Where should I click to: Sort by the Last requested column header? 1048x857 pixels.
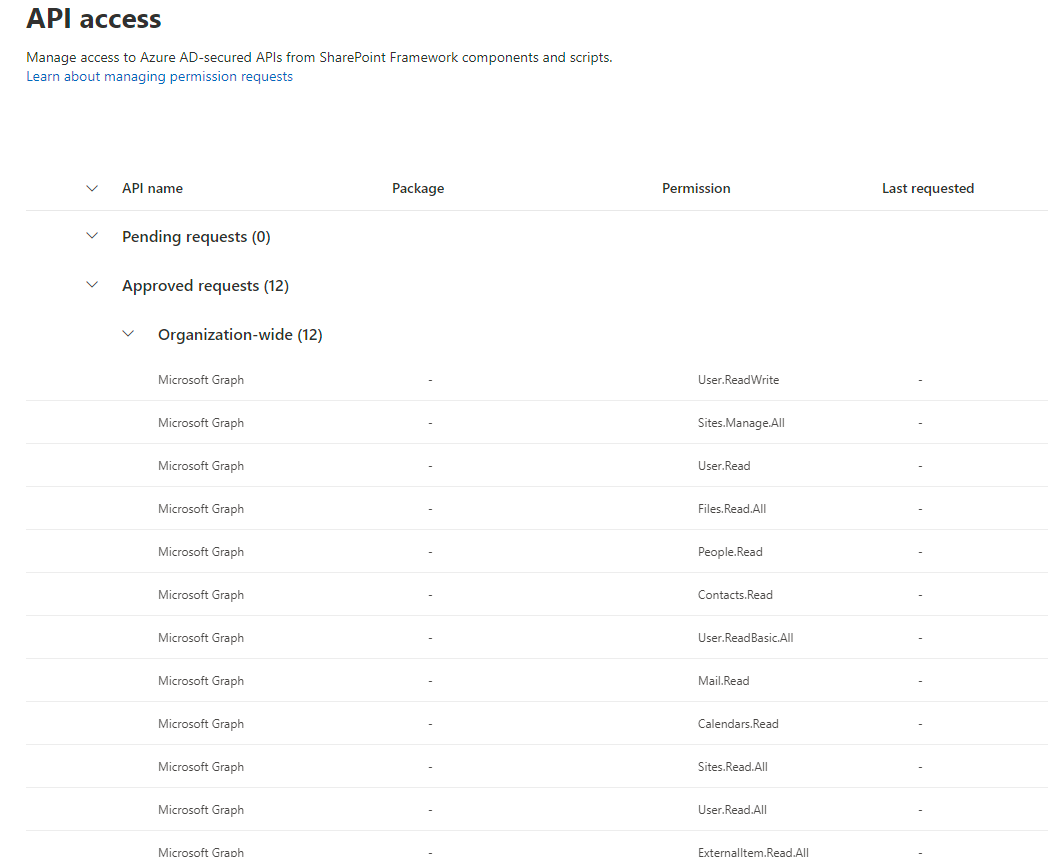click(x=928, y=188)
